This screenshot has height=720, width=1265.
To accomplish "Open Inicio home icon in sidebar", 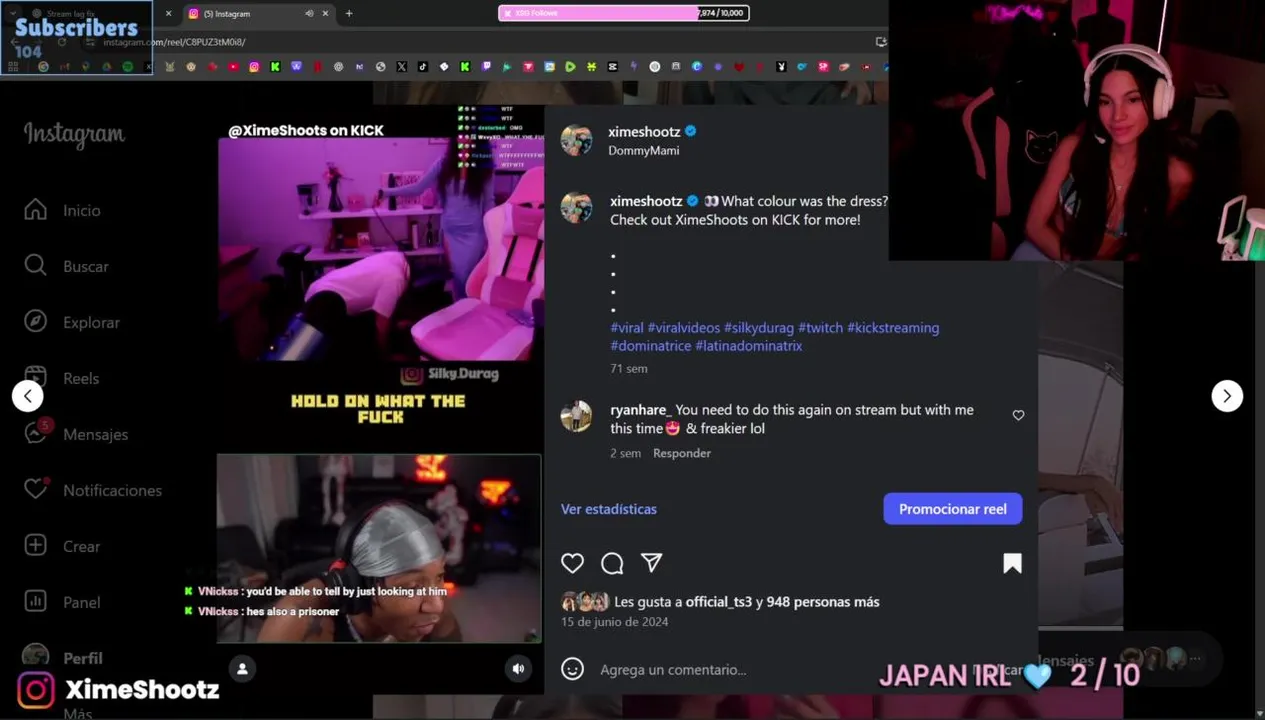I will click(36, 210).
